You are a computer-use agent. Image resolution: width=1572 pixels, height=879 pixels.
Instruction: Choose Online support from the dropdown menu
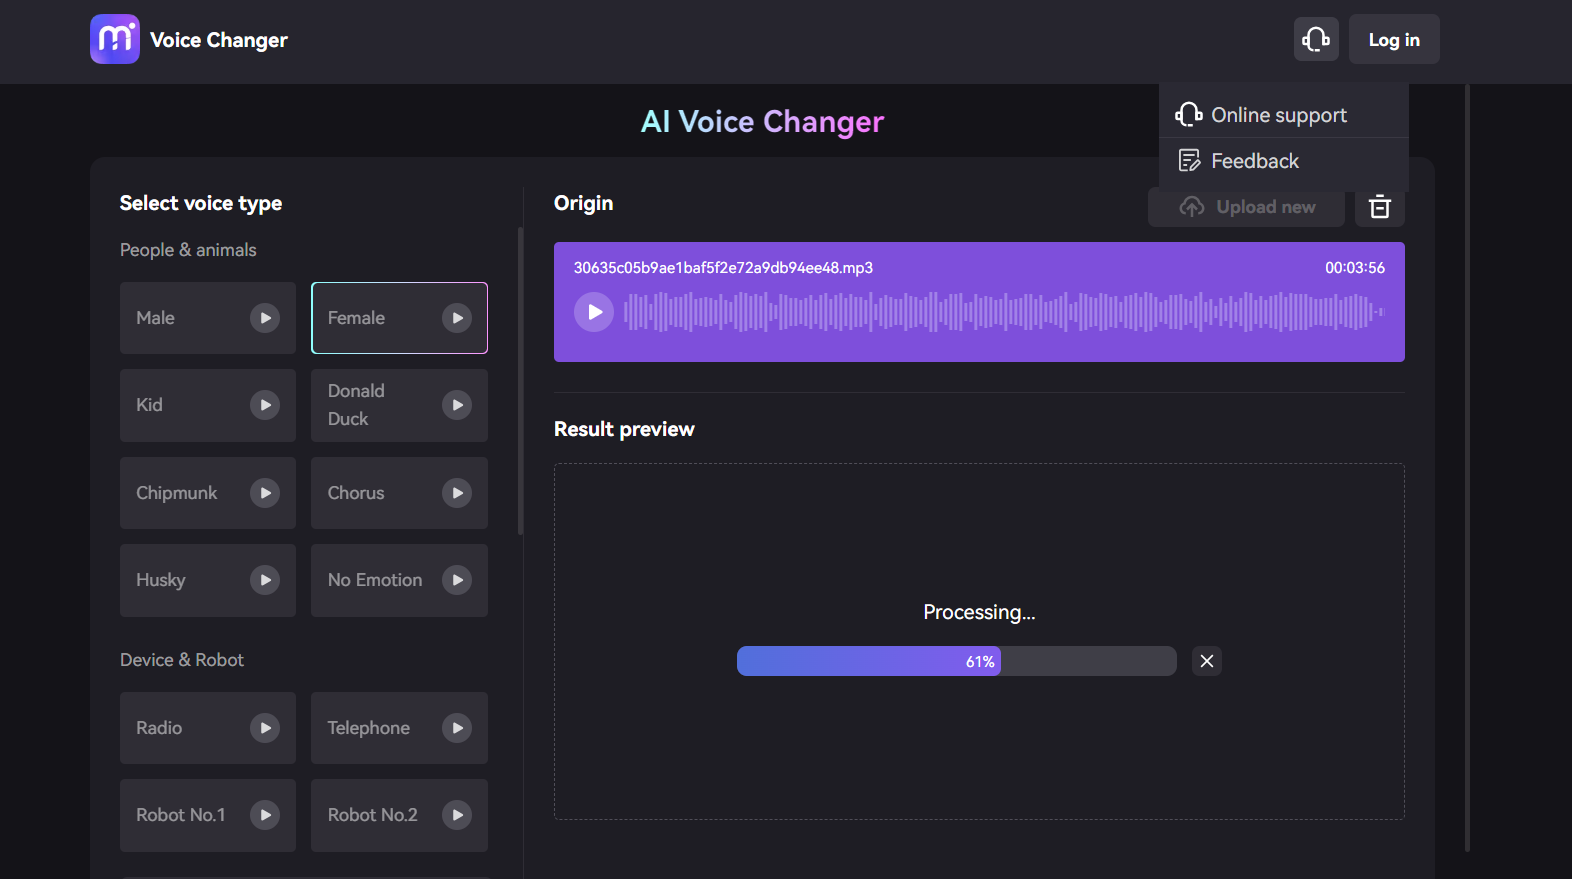(1283, 115)
